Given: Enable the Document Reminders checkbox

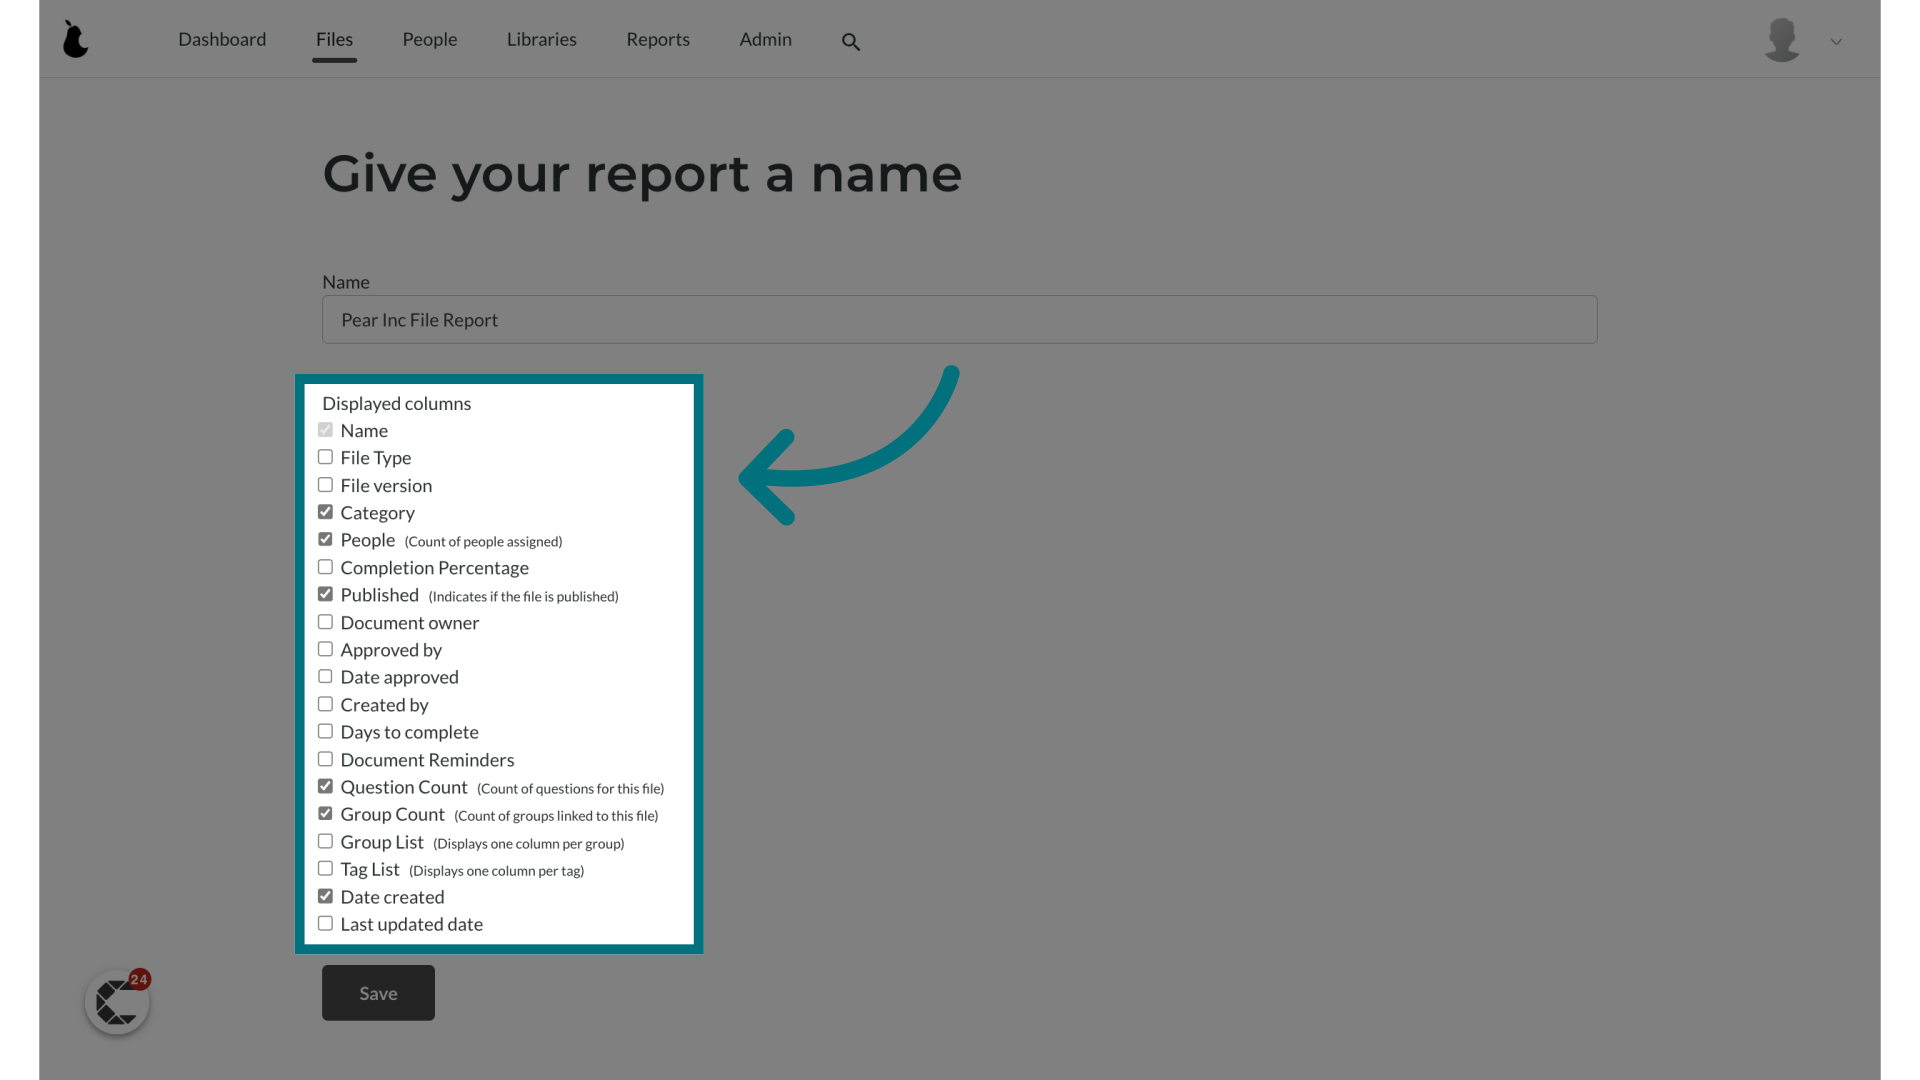Looking at the screenshot, I should (x=324, y=758).
